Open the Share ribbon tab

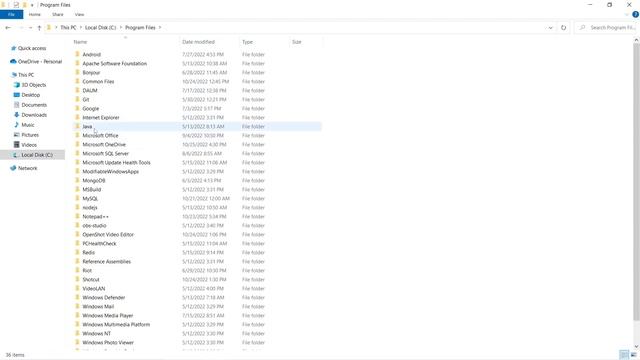coord(58,15)
